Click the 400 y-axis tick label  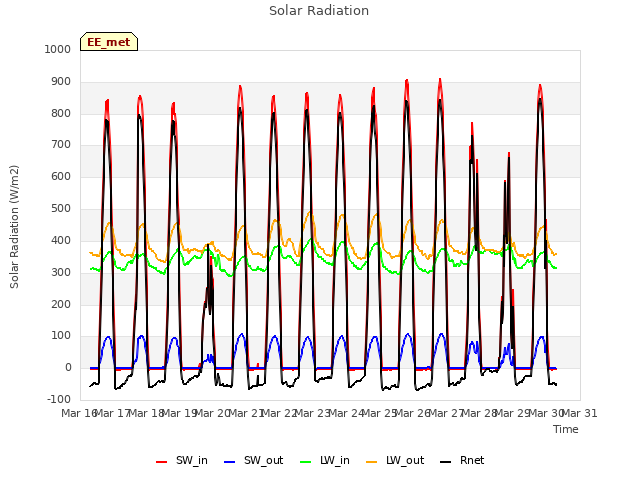point(61,240)
